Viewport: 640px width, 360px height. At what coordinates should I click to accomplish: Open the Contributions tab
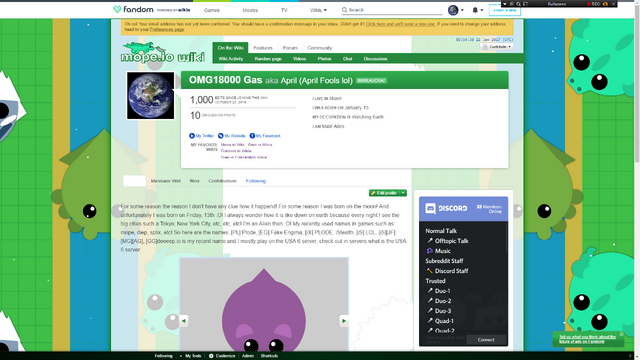(x=222, y=181)
